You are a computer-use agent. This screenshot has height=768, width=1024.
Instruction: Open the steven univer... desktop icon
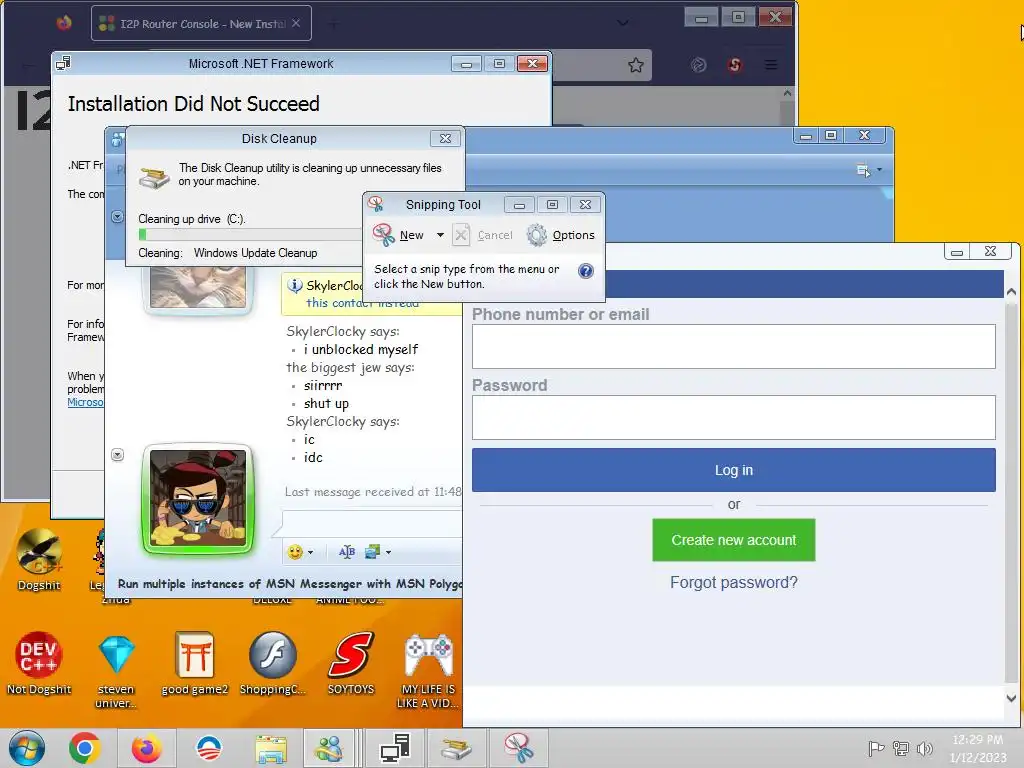pyautogui.click(x=116, y=670)
